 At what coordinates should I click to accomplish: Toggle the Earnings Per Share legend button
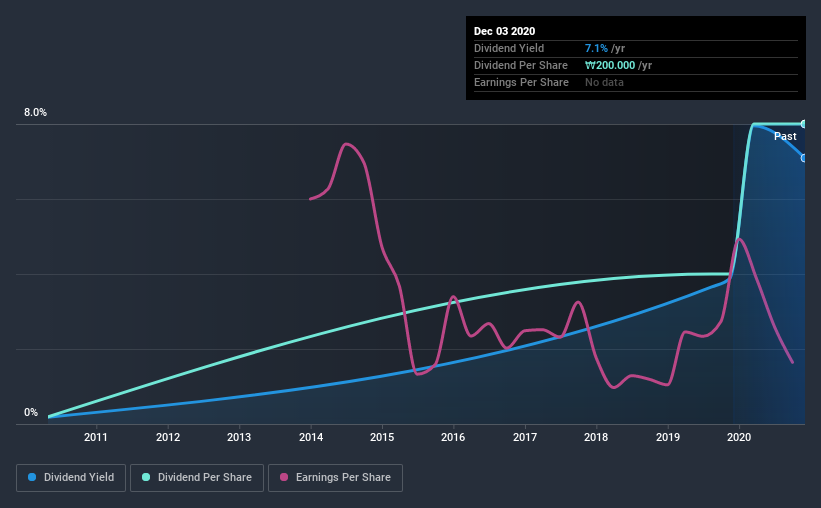(x=335, y=478)
